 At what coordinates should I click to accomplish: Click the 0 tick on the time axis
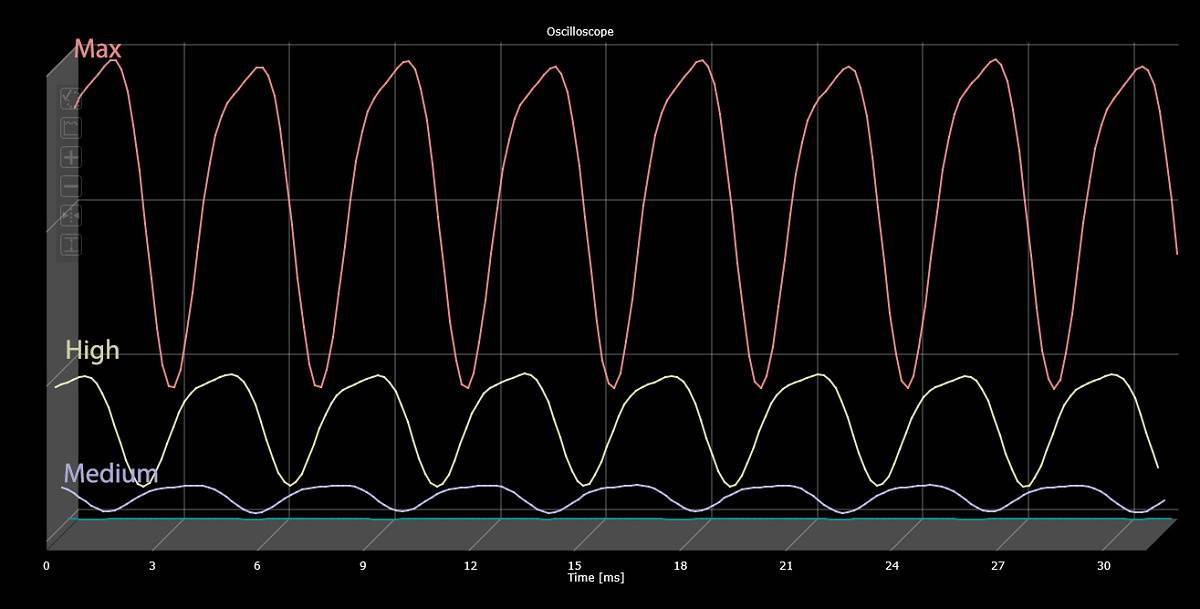(x=46, y=566)
